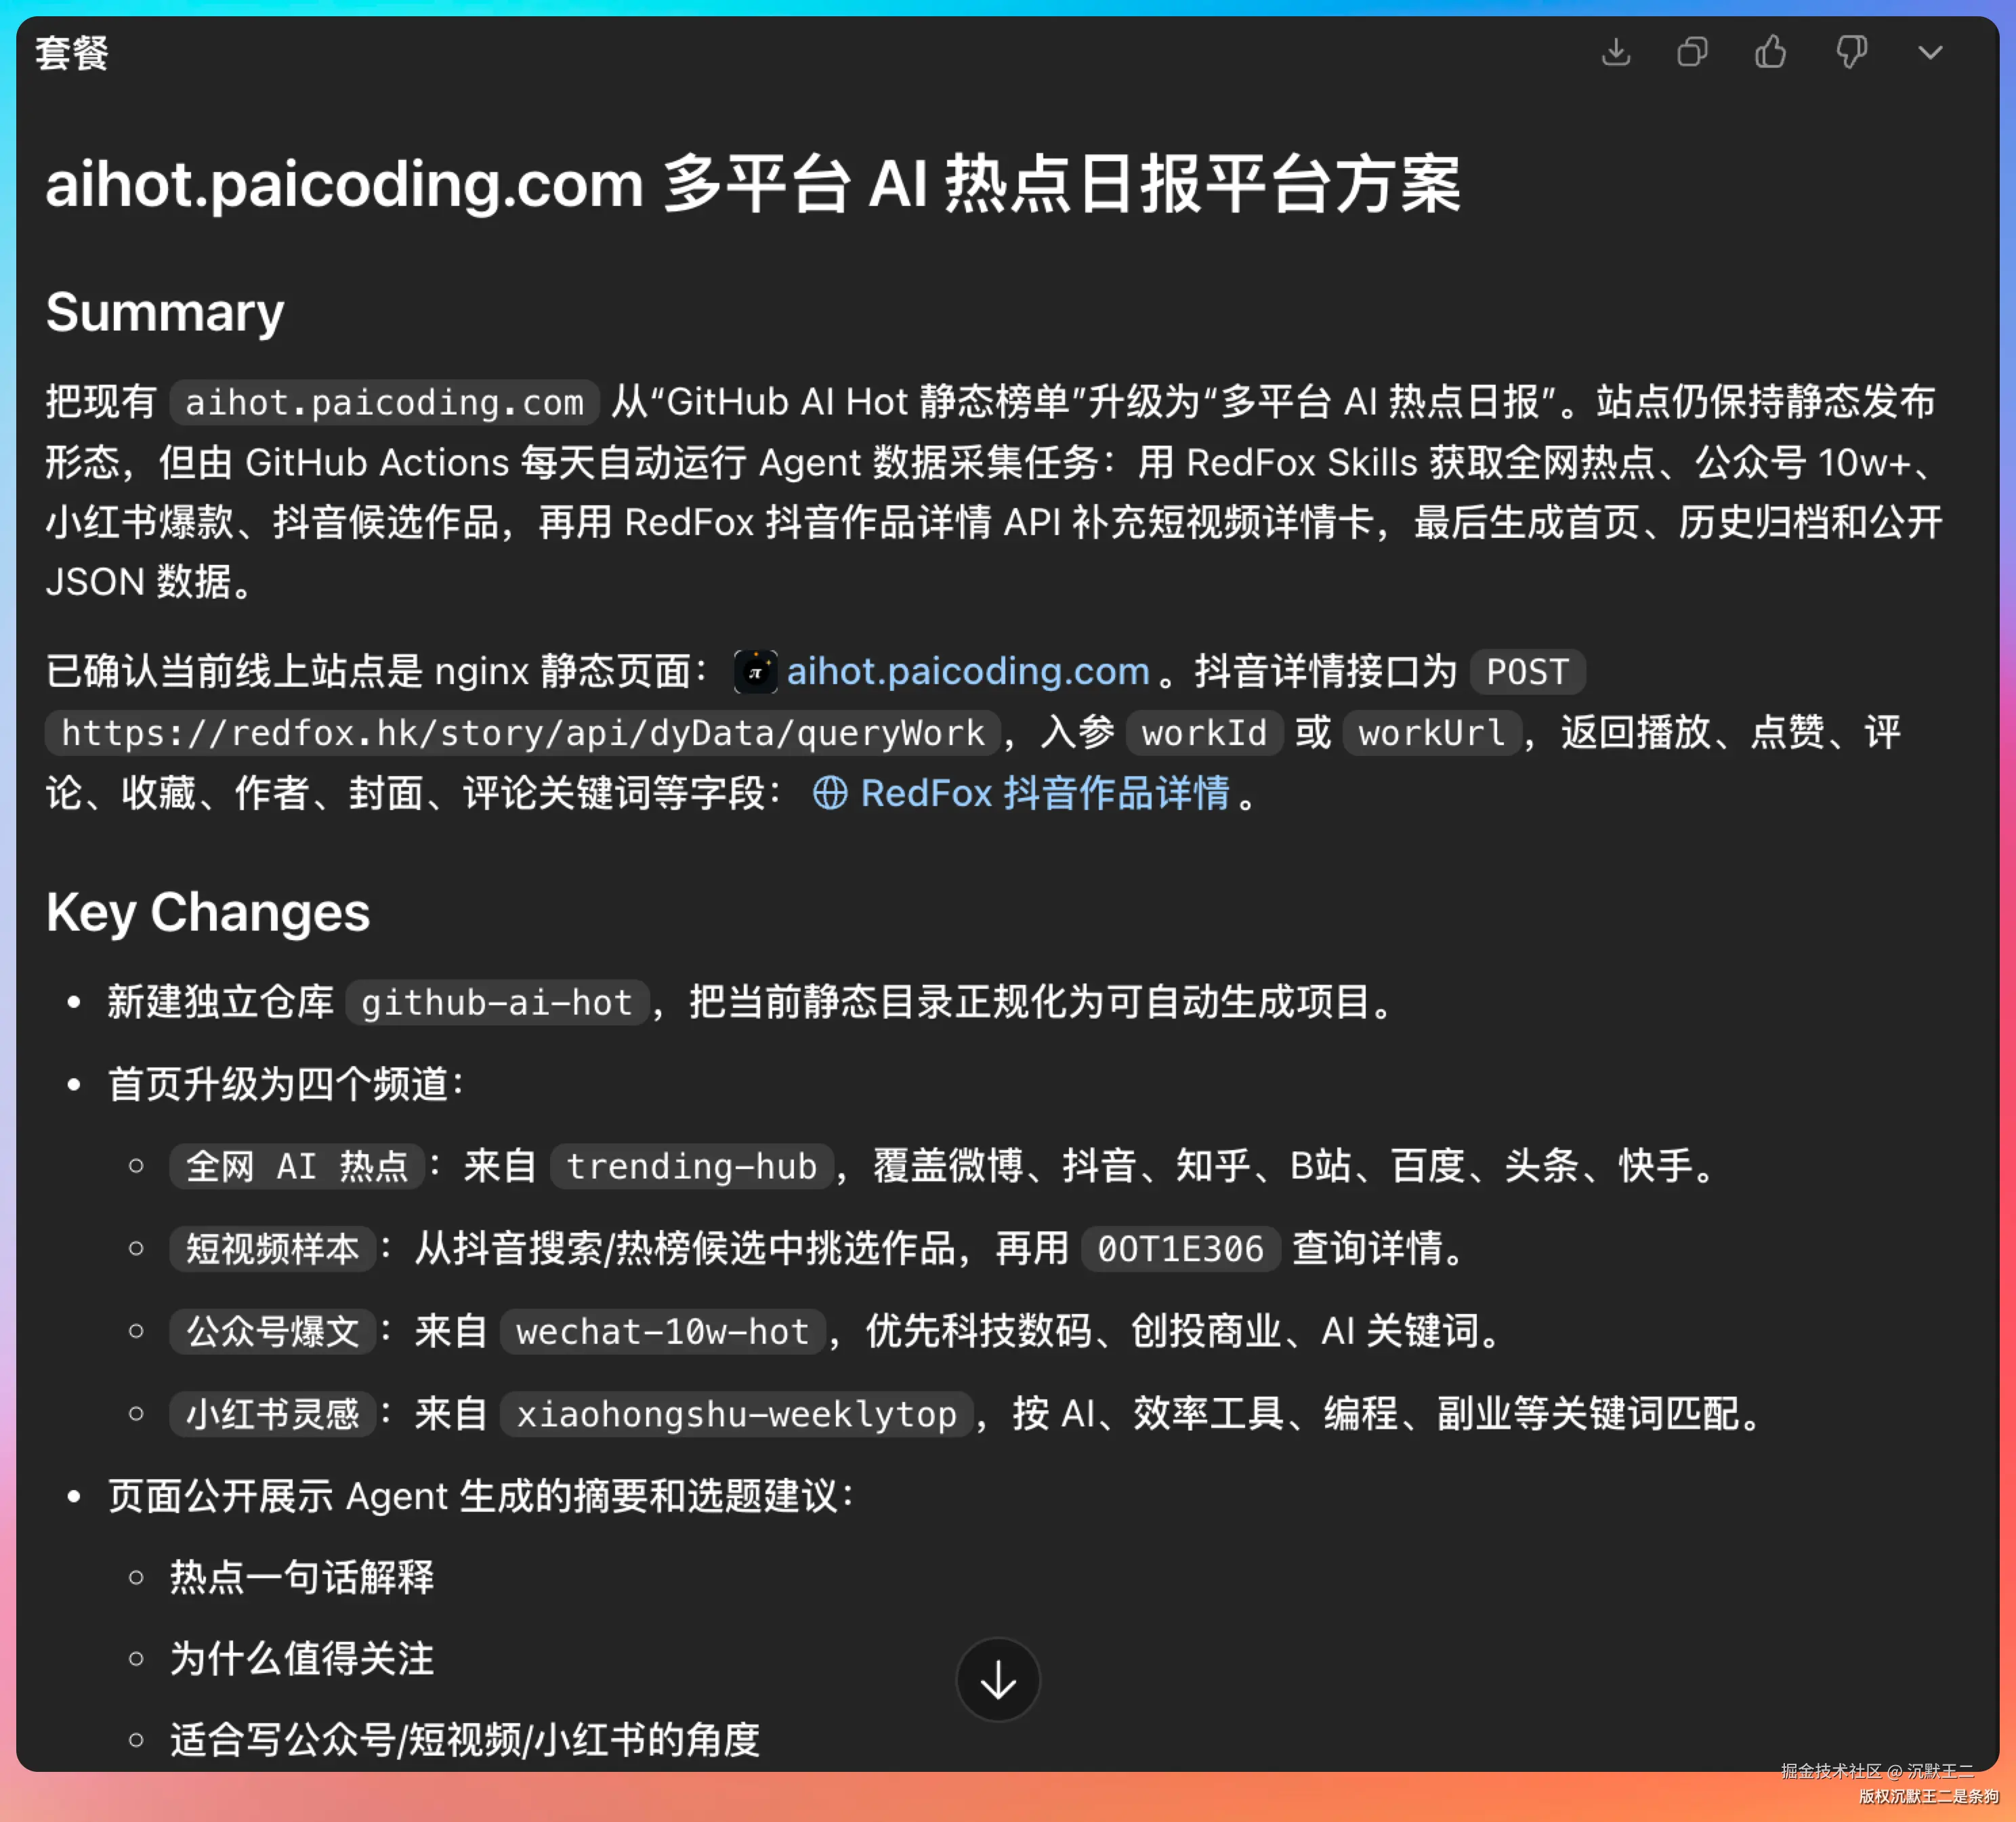Open the blue aihot.paicoding.com link
Screen dimensions: 2016x1822
pos(968,671)
